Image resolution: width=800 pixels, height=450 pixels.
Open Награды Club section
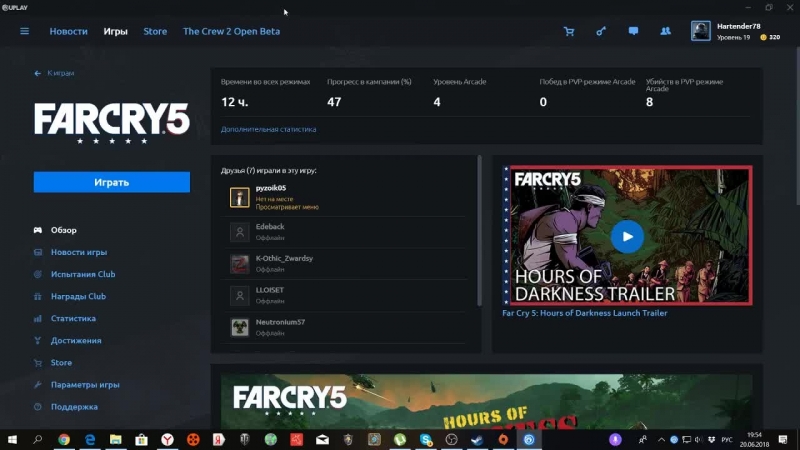(x=78, y=296)
